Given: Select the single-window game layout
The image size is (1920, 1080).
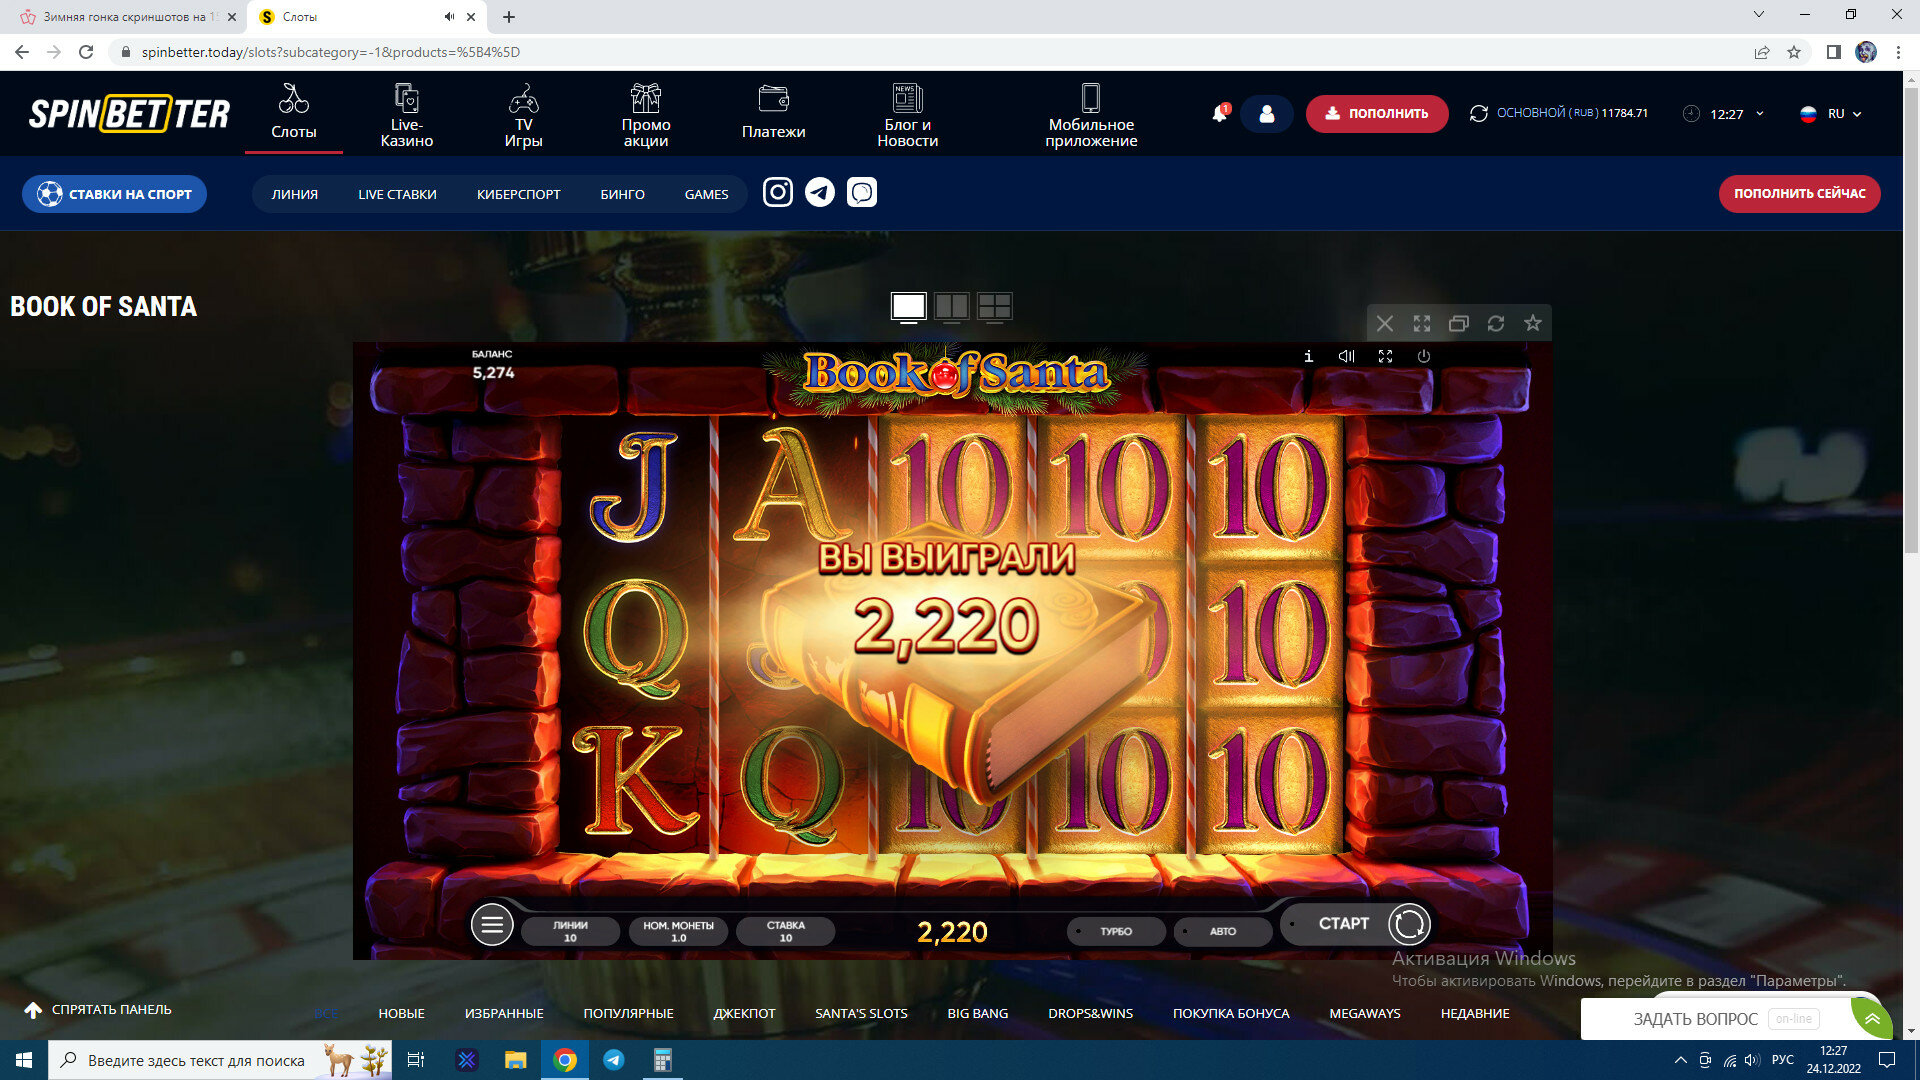Looking at the screenshot, I should click(908, 306).
